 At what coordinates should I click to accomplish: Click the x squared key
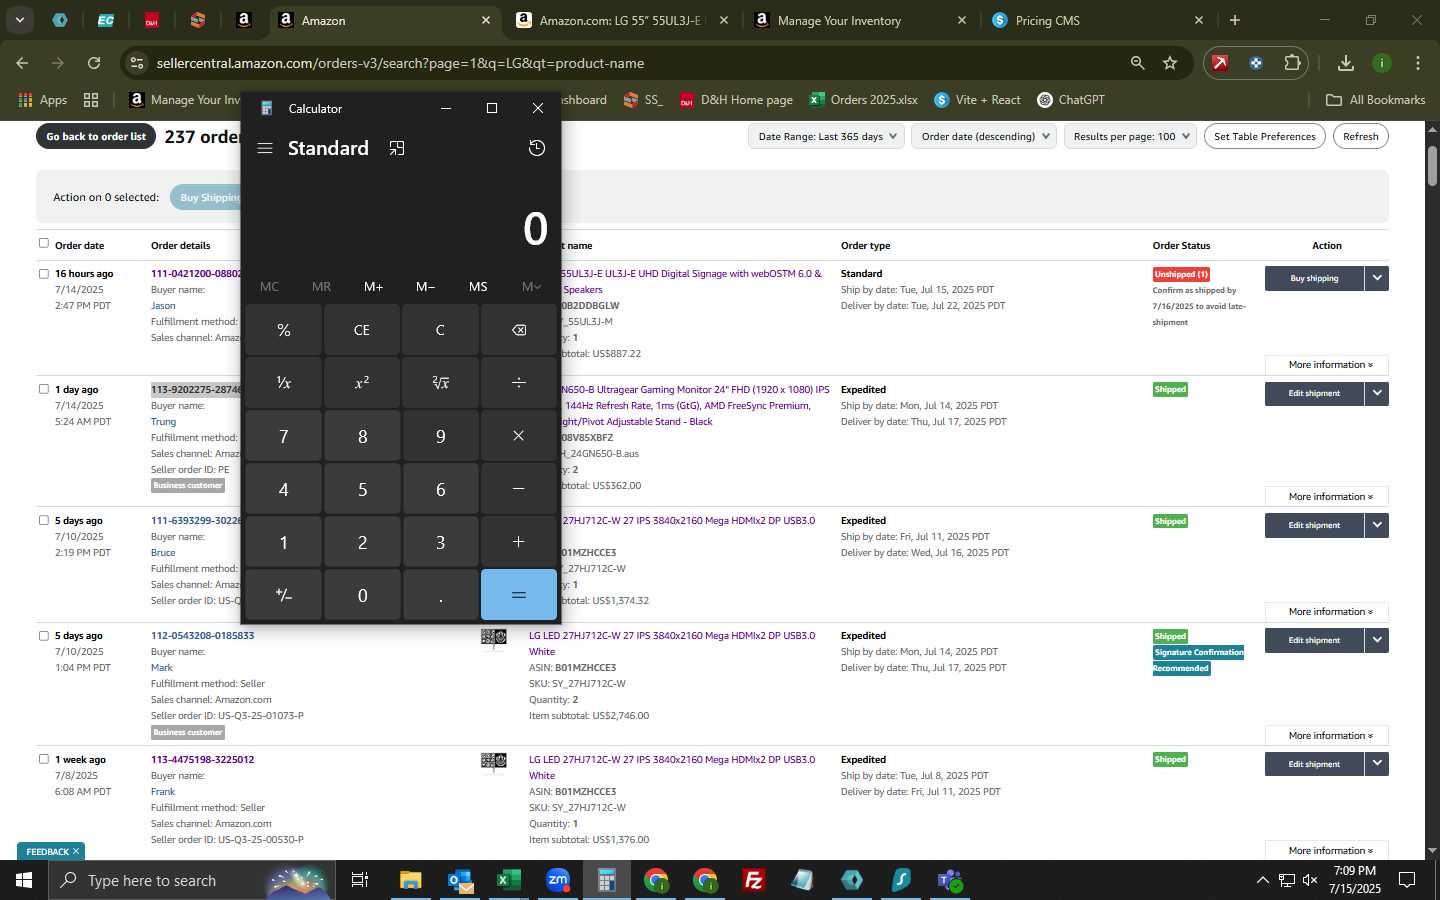pyautogui.click(x=362, y=383)
